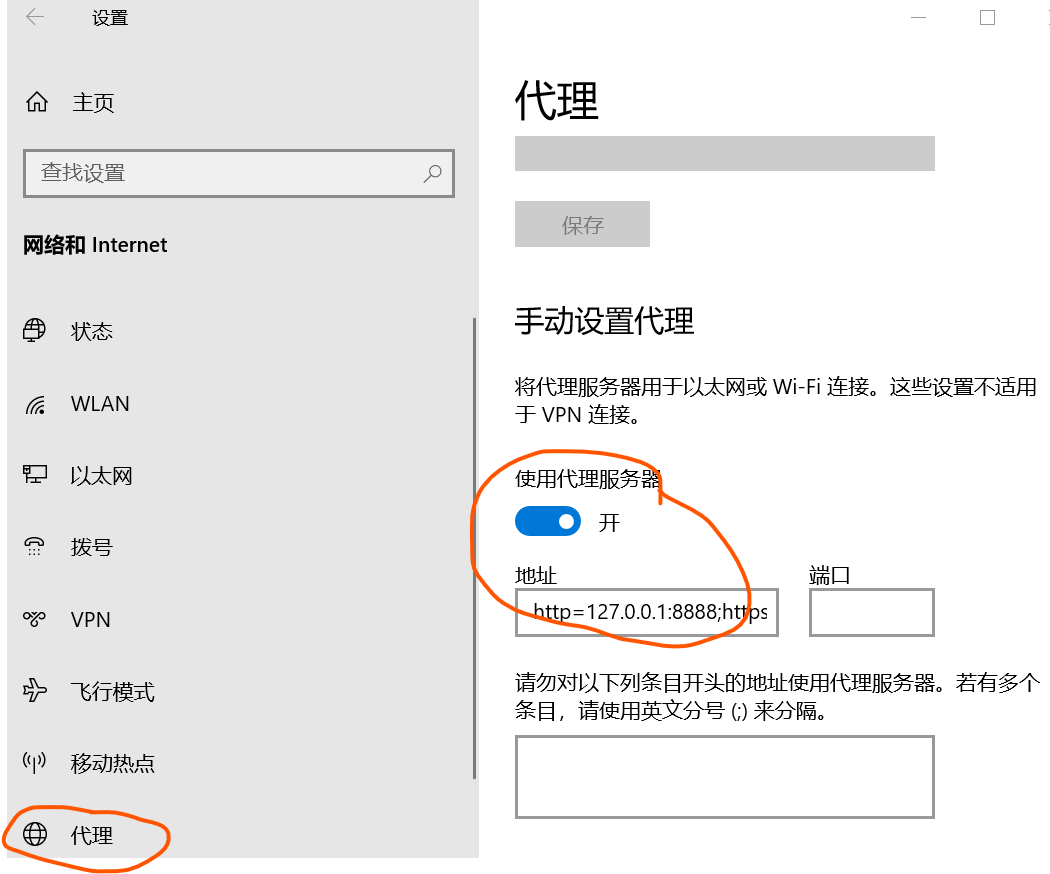Click the Airplane mode icon
This screenshot has width=1050, height=874.
tap(35, 691)
